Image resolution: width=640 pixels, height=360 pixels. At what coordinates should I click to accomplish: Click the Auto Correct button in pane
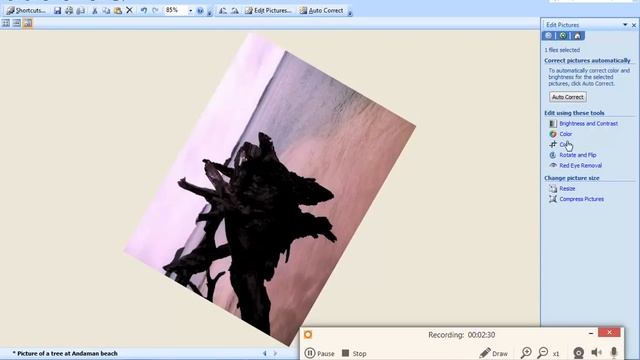(x=568, y=97)
